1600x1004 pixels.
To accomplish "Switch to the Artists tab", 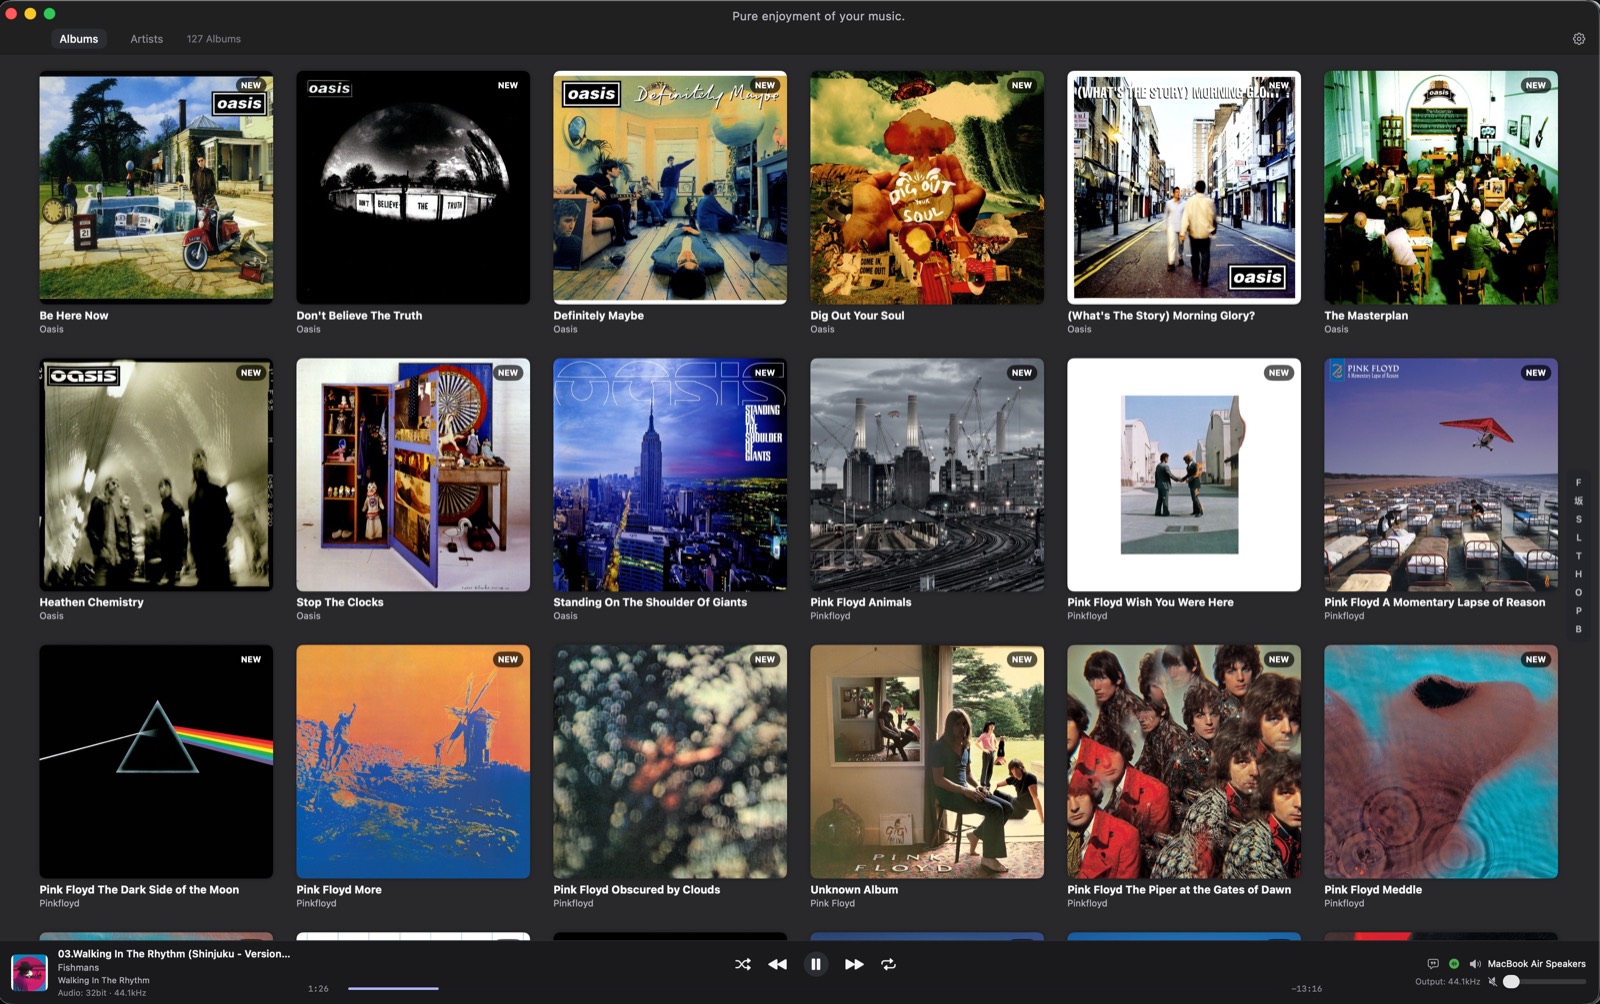I will pos(146,39).
